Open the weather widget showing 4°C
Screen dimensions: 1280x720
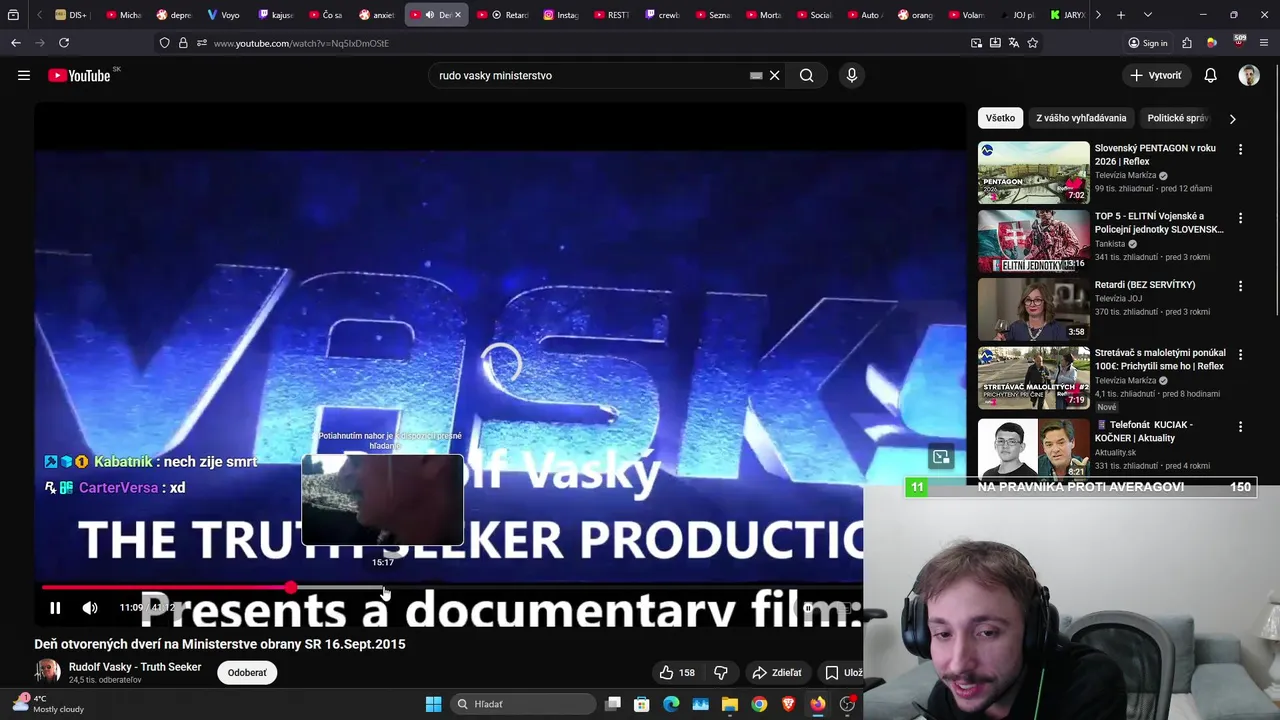coord(50,704)
